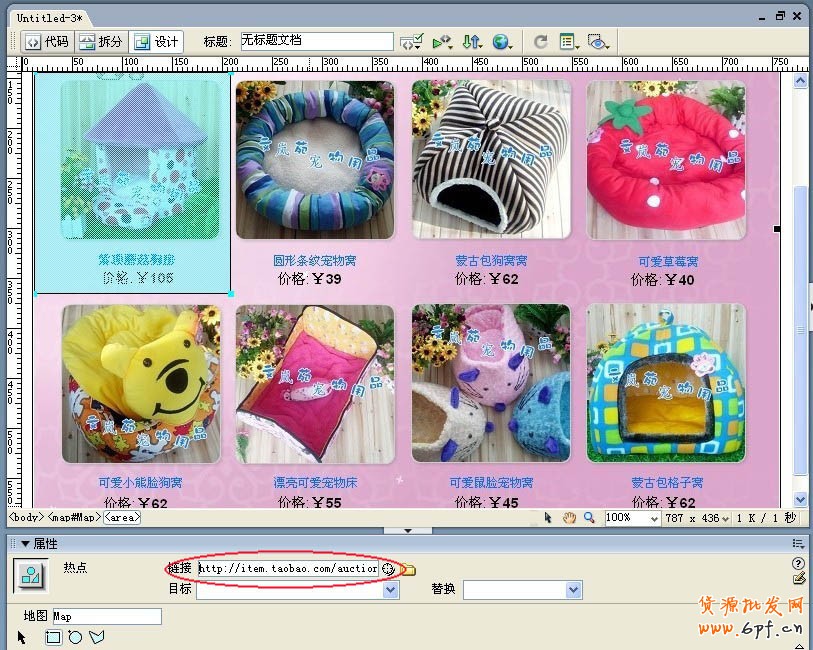Select the rectangle hotspot tool
This screenshot has width=813, height=650.
pyautogui.click(x=54, y=637)
